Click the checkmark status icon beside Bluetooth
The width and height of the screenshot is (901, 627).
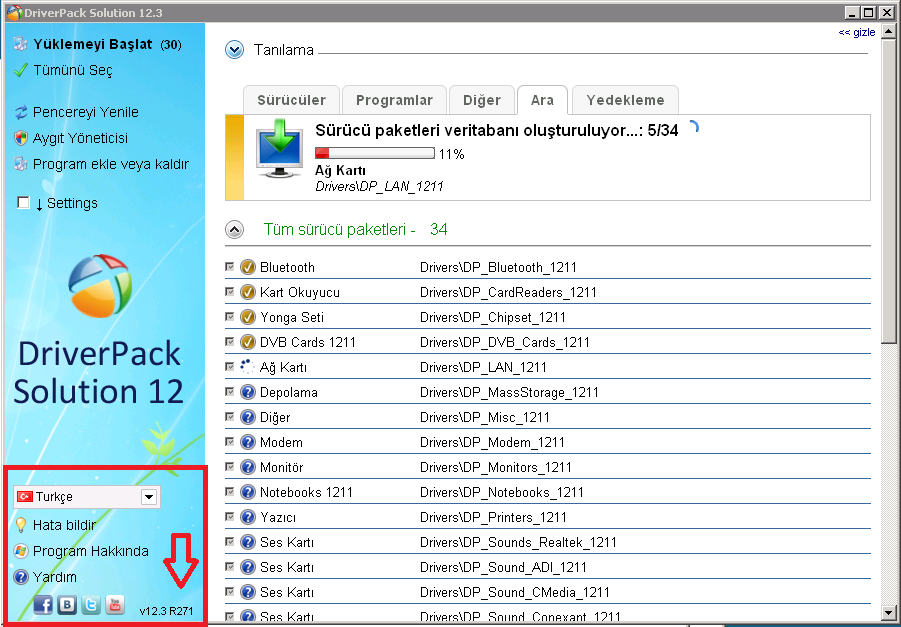[248, 267]
